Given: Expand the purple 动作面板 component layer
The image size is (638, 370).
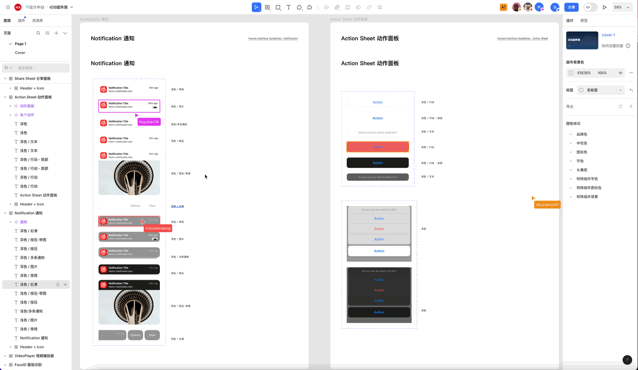Looking at the screenshot, I should point(11,106).
